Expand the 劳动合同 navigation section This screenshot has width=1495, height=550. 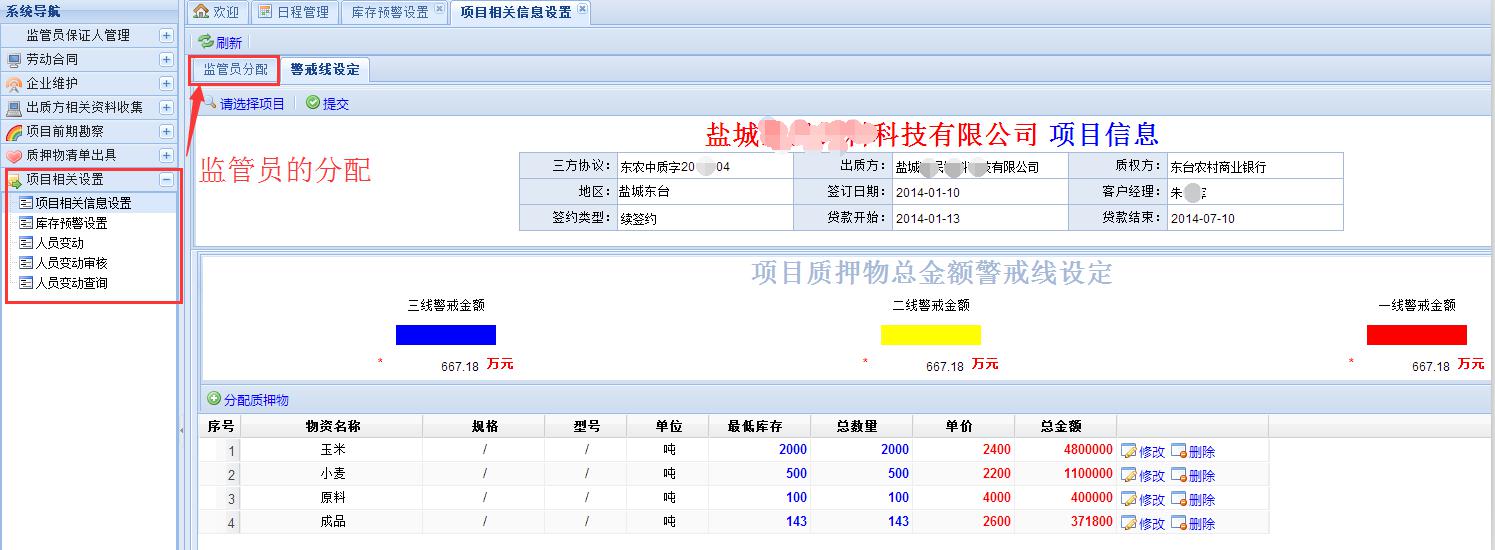click(x=166, y=60)
